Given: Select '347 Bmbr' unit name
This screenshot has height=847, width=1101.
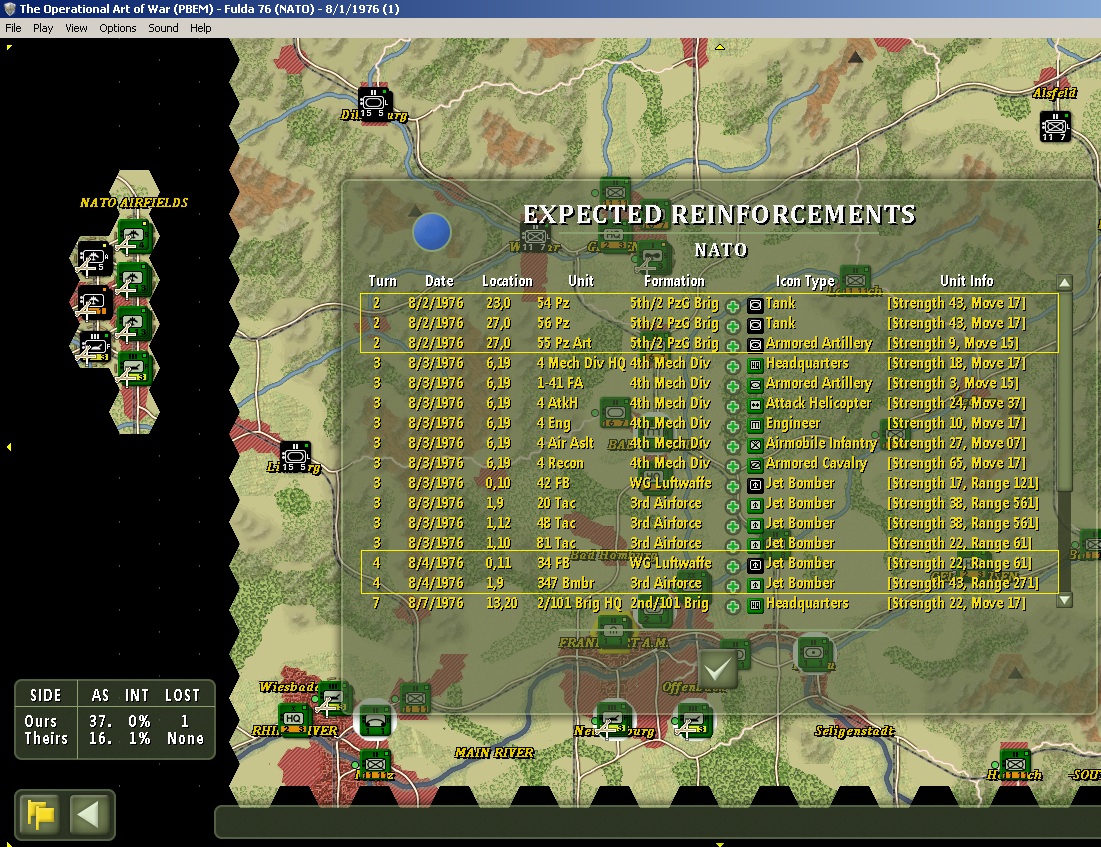Looking at the screenshot, I should click(565, 583).
